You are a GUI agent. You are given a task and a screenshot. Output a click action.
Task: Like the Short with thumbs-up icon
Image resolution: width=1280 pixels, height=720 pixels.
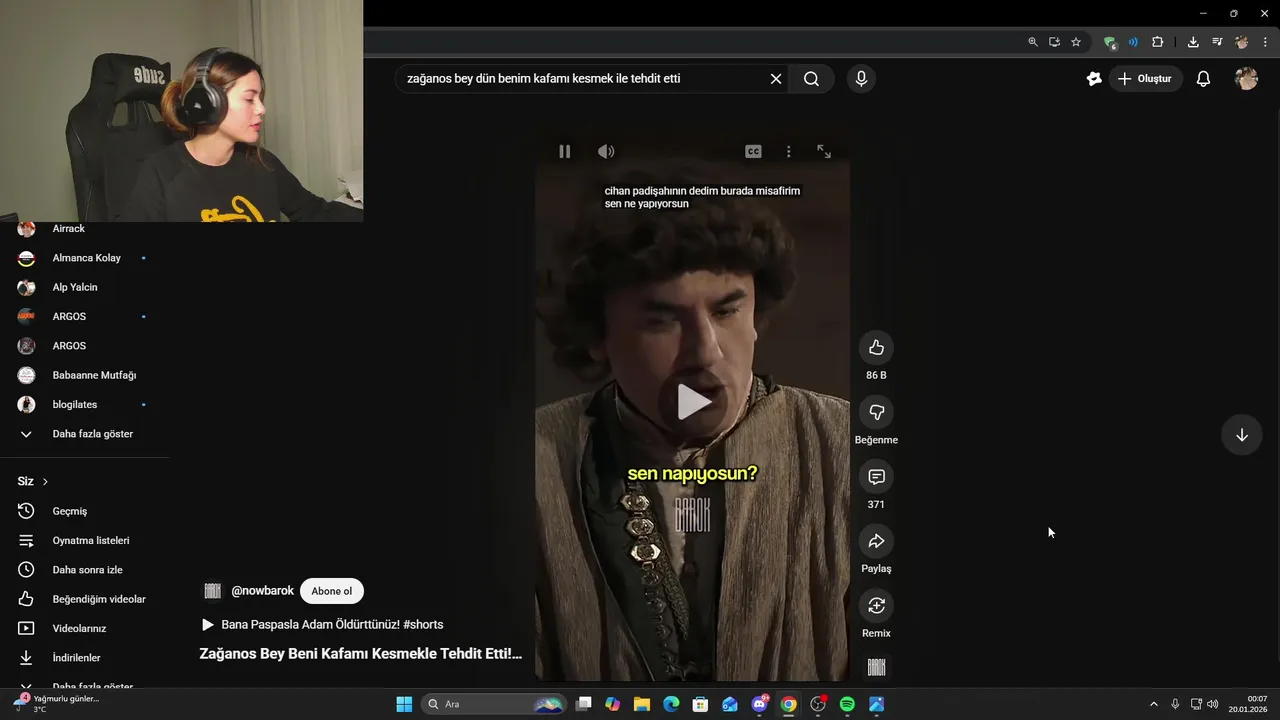[x=876, y=348]
